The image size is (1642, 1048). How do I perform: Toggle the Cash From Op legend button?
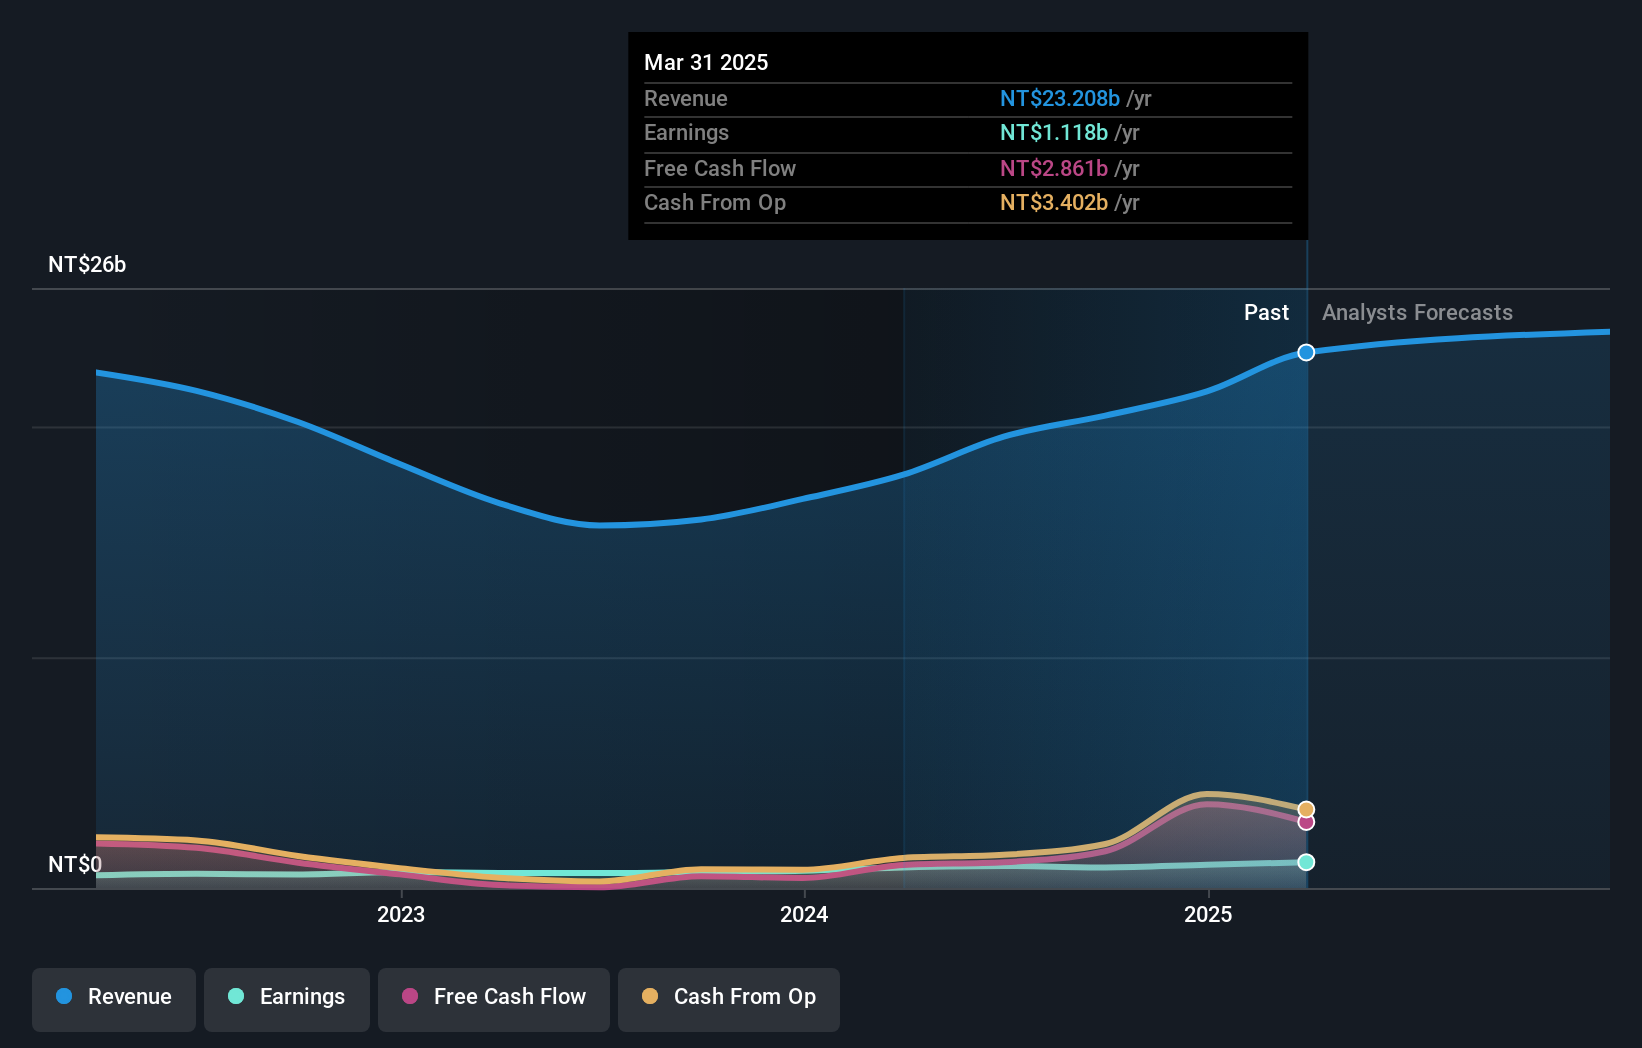click(x=729, y=999)
